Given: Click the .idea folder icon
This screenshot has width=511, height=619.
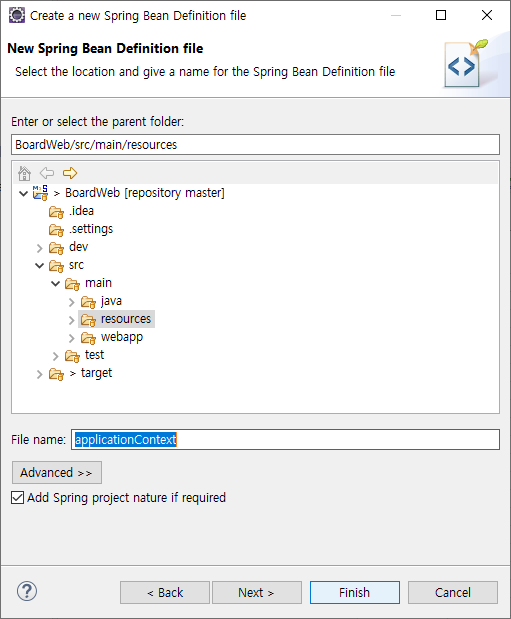Looking at the screenshot, I should [56, 212].
